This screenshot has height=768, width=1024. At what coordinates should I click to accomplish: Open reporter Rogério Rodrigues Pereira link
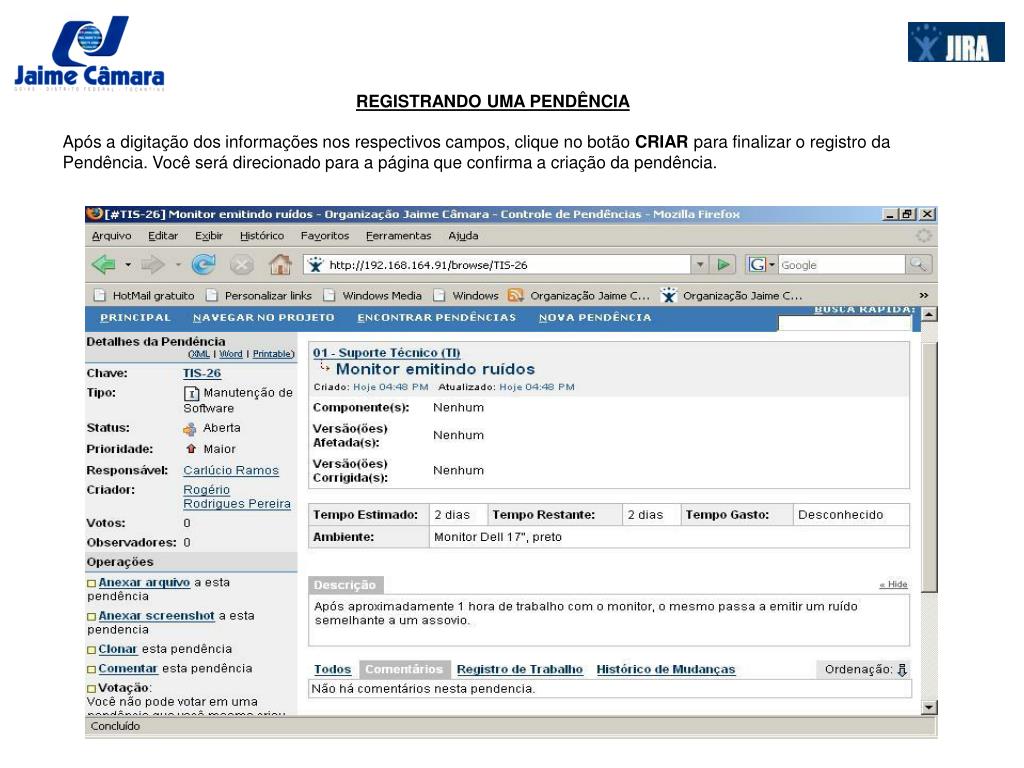(237, 497)
